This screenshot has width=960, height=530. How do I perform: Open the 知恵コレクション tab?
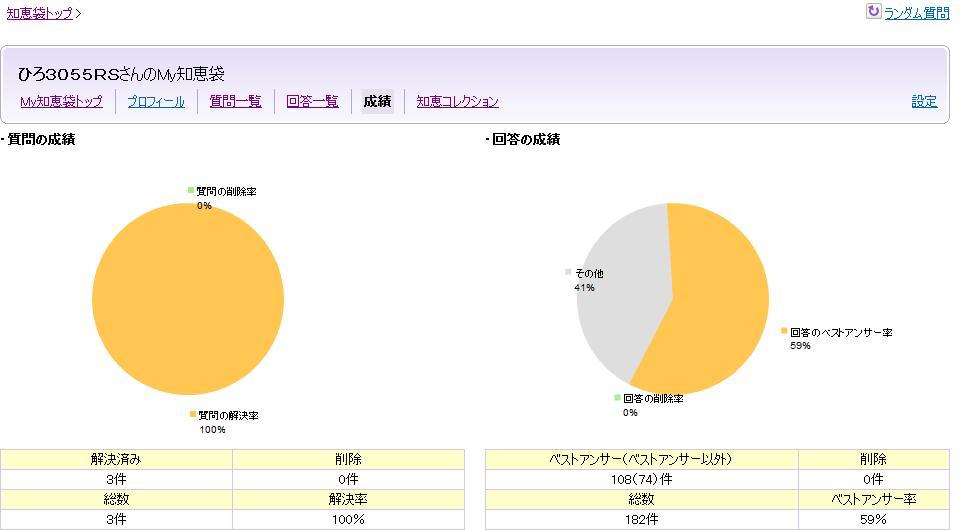(x=457, y=101)
